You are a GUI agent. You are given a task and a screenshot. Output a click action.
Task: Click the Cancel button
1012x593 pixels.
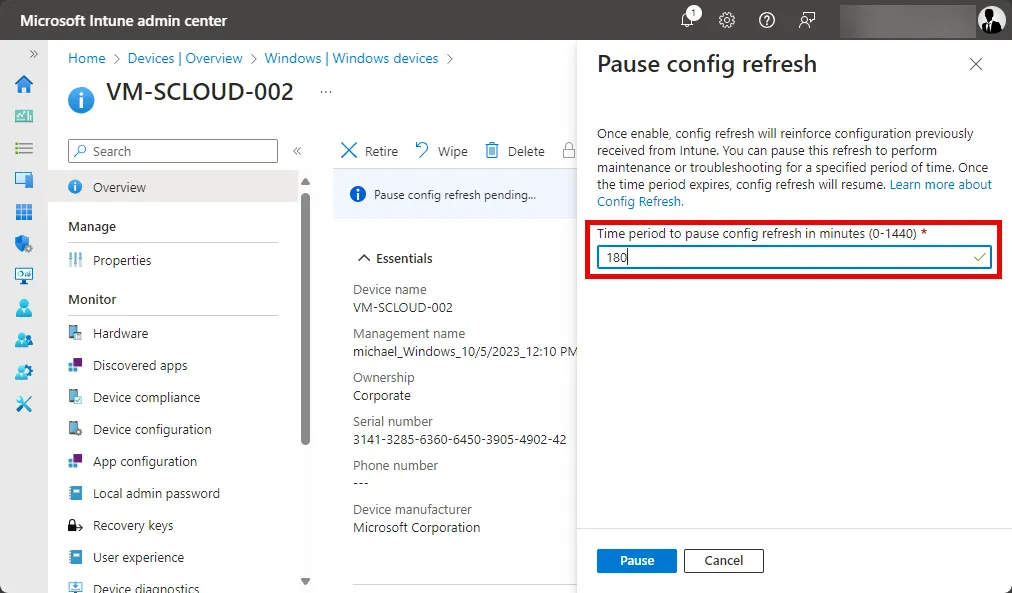tap(724, 561)
